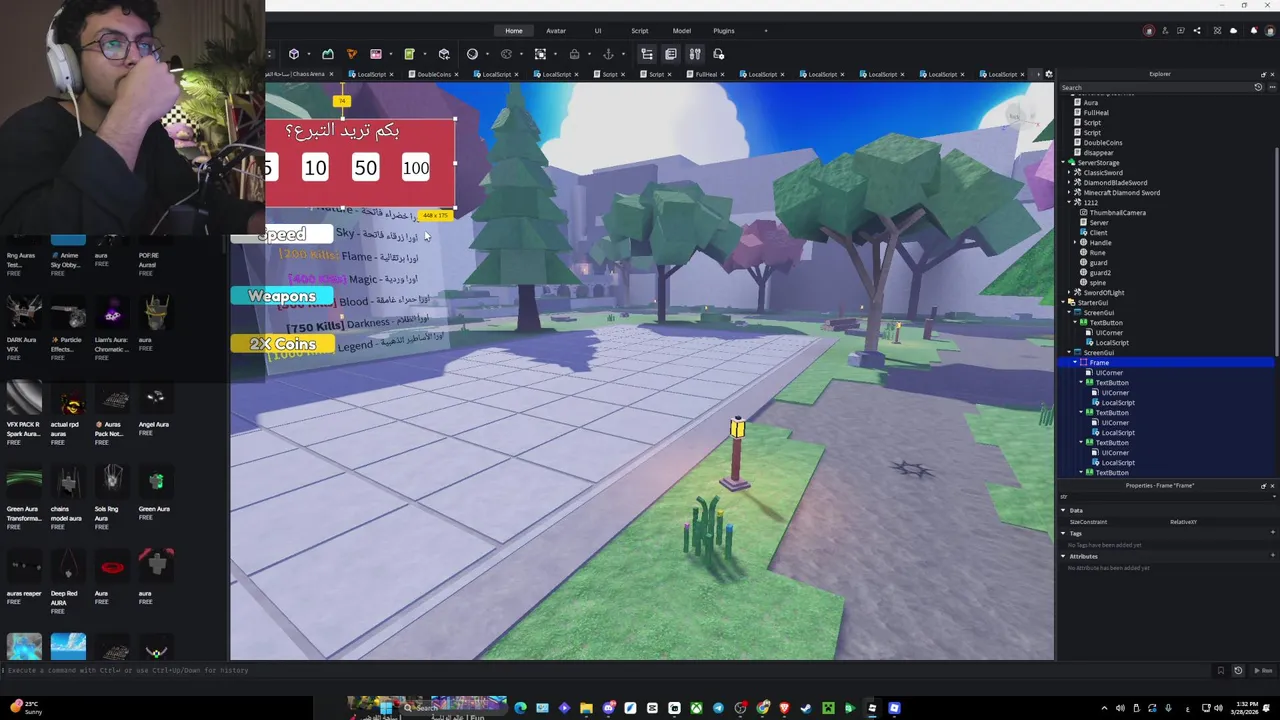Toggle the sliders settings panel button
This screenshot has height=720, width=1280.
pos(695,54)
